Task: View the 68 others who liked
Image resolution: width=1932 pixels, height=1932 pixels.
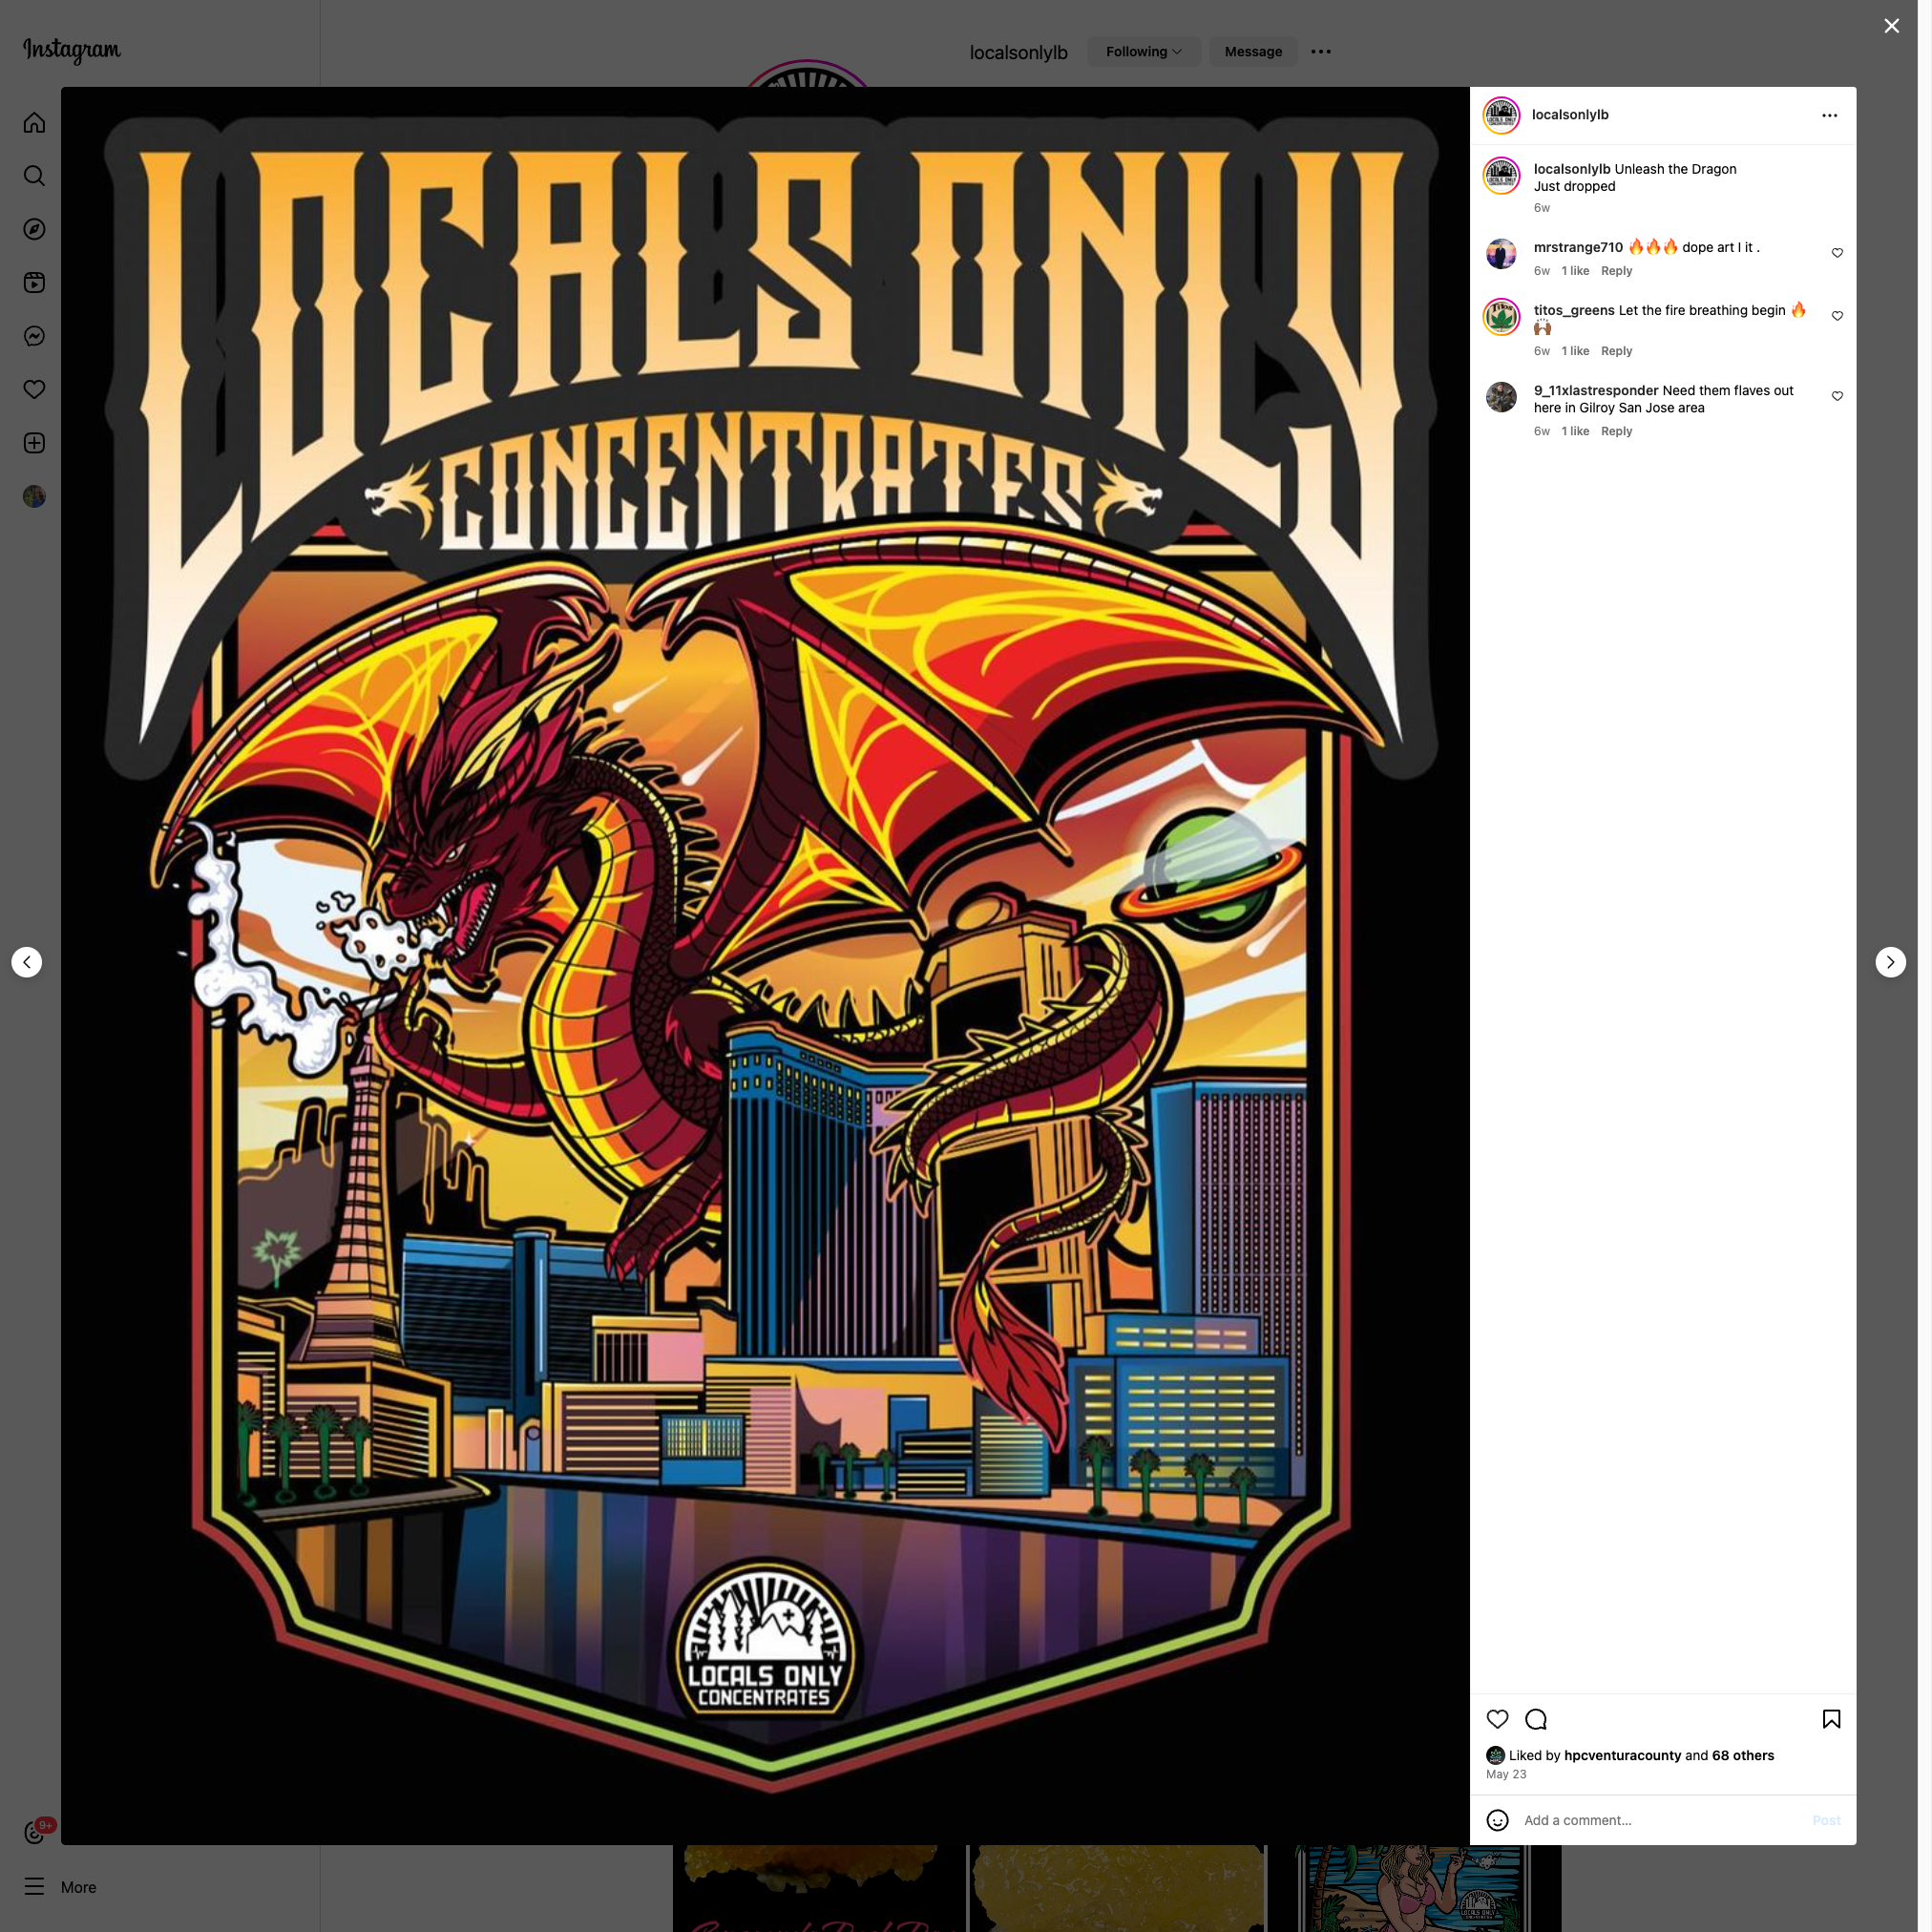Action: point(1742,1755)
